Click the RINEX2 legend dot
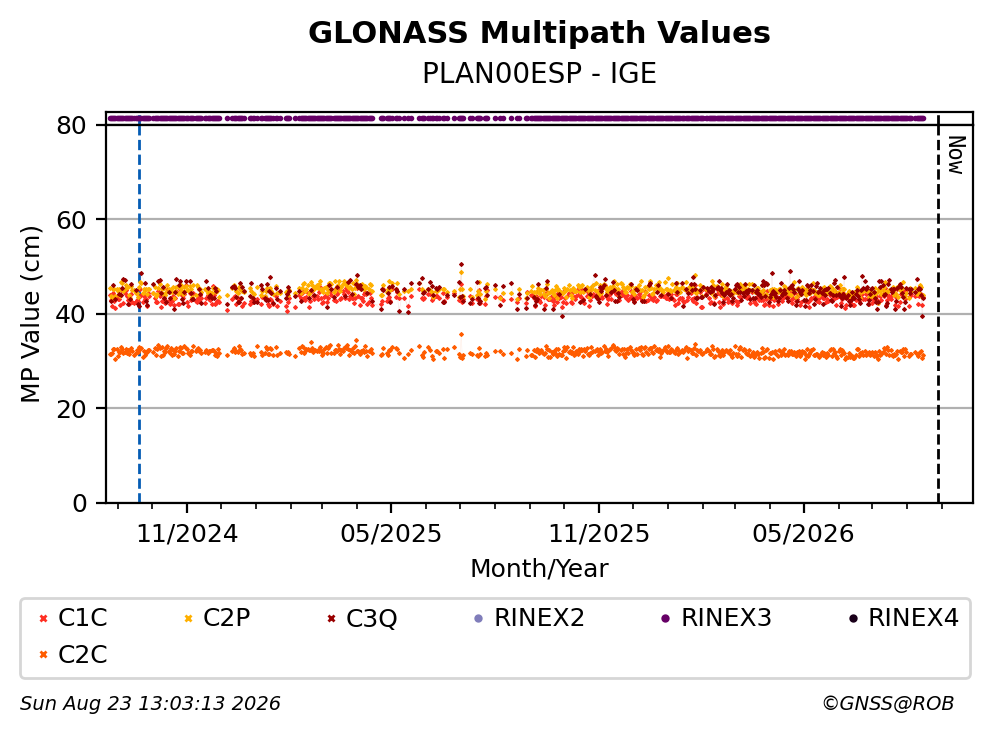The height and width of the screenshot is (734, 993). 479,619
